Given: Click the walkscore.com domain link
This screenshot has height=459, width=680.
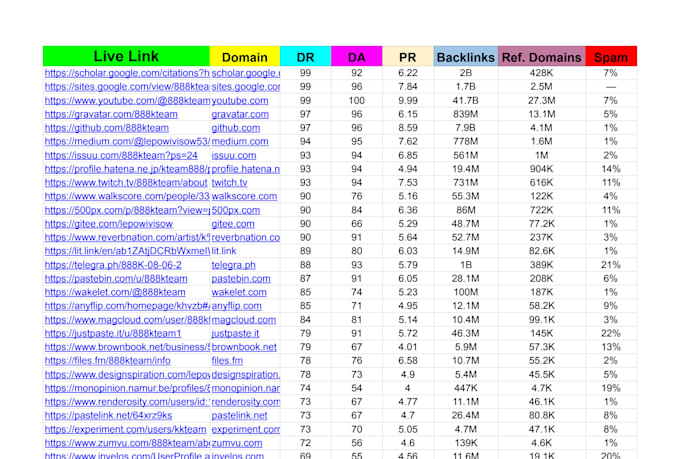Looking at the screenshot, I should [x=244, y=197].
